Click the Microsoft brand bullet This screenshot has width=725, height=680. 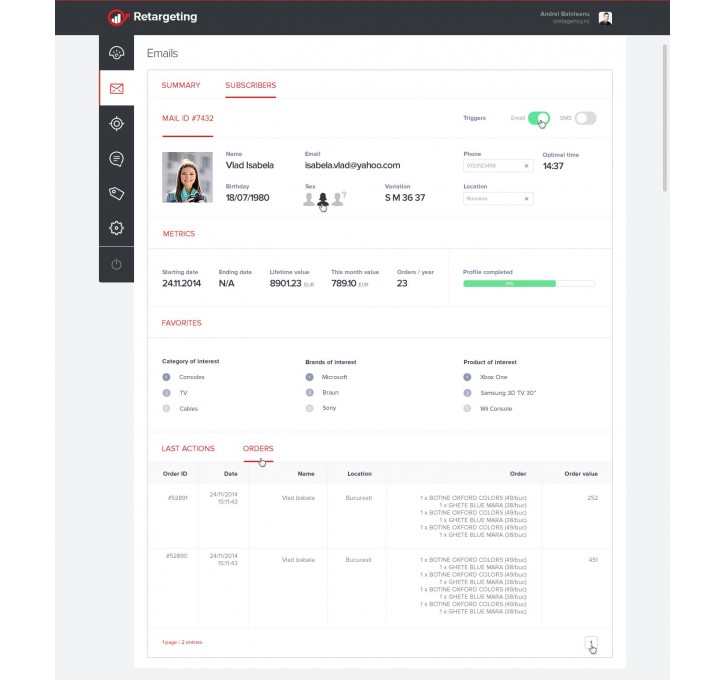[310, 377]
